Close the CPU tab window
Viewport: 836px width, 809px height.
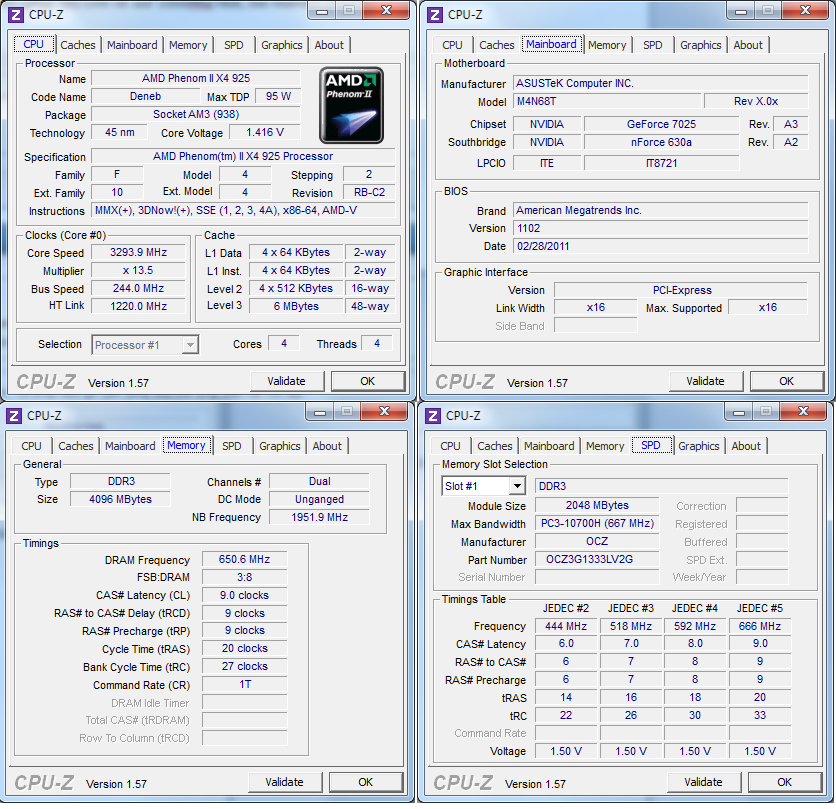click(x=387, y=11)
